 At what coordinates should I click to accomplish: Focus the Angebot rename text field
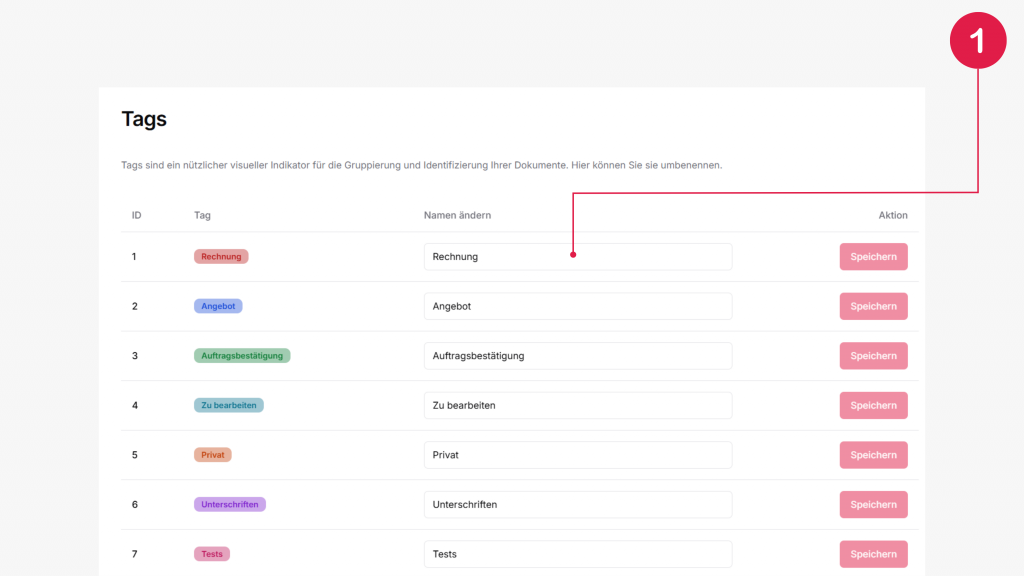tap(577, 306)
